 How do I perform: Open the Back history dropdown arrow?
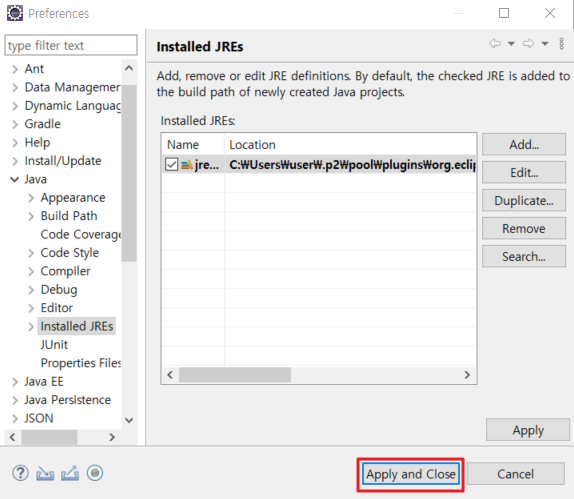(x=511, y=44)
